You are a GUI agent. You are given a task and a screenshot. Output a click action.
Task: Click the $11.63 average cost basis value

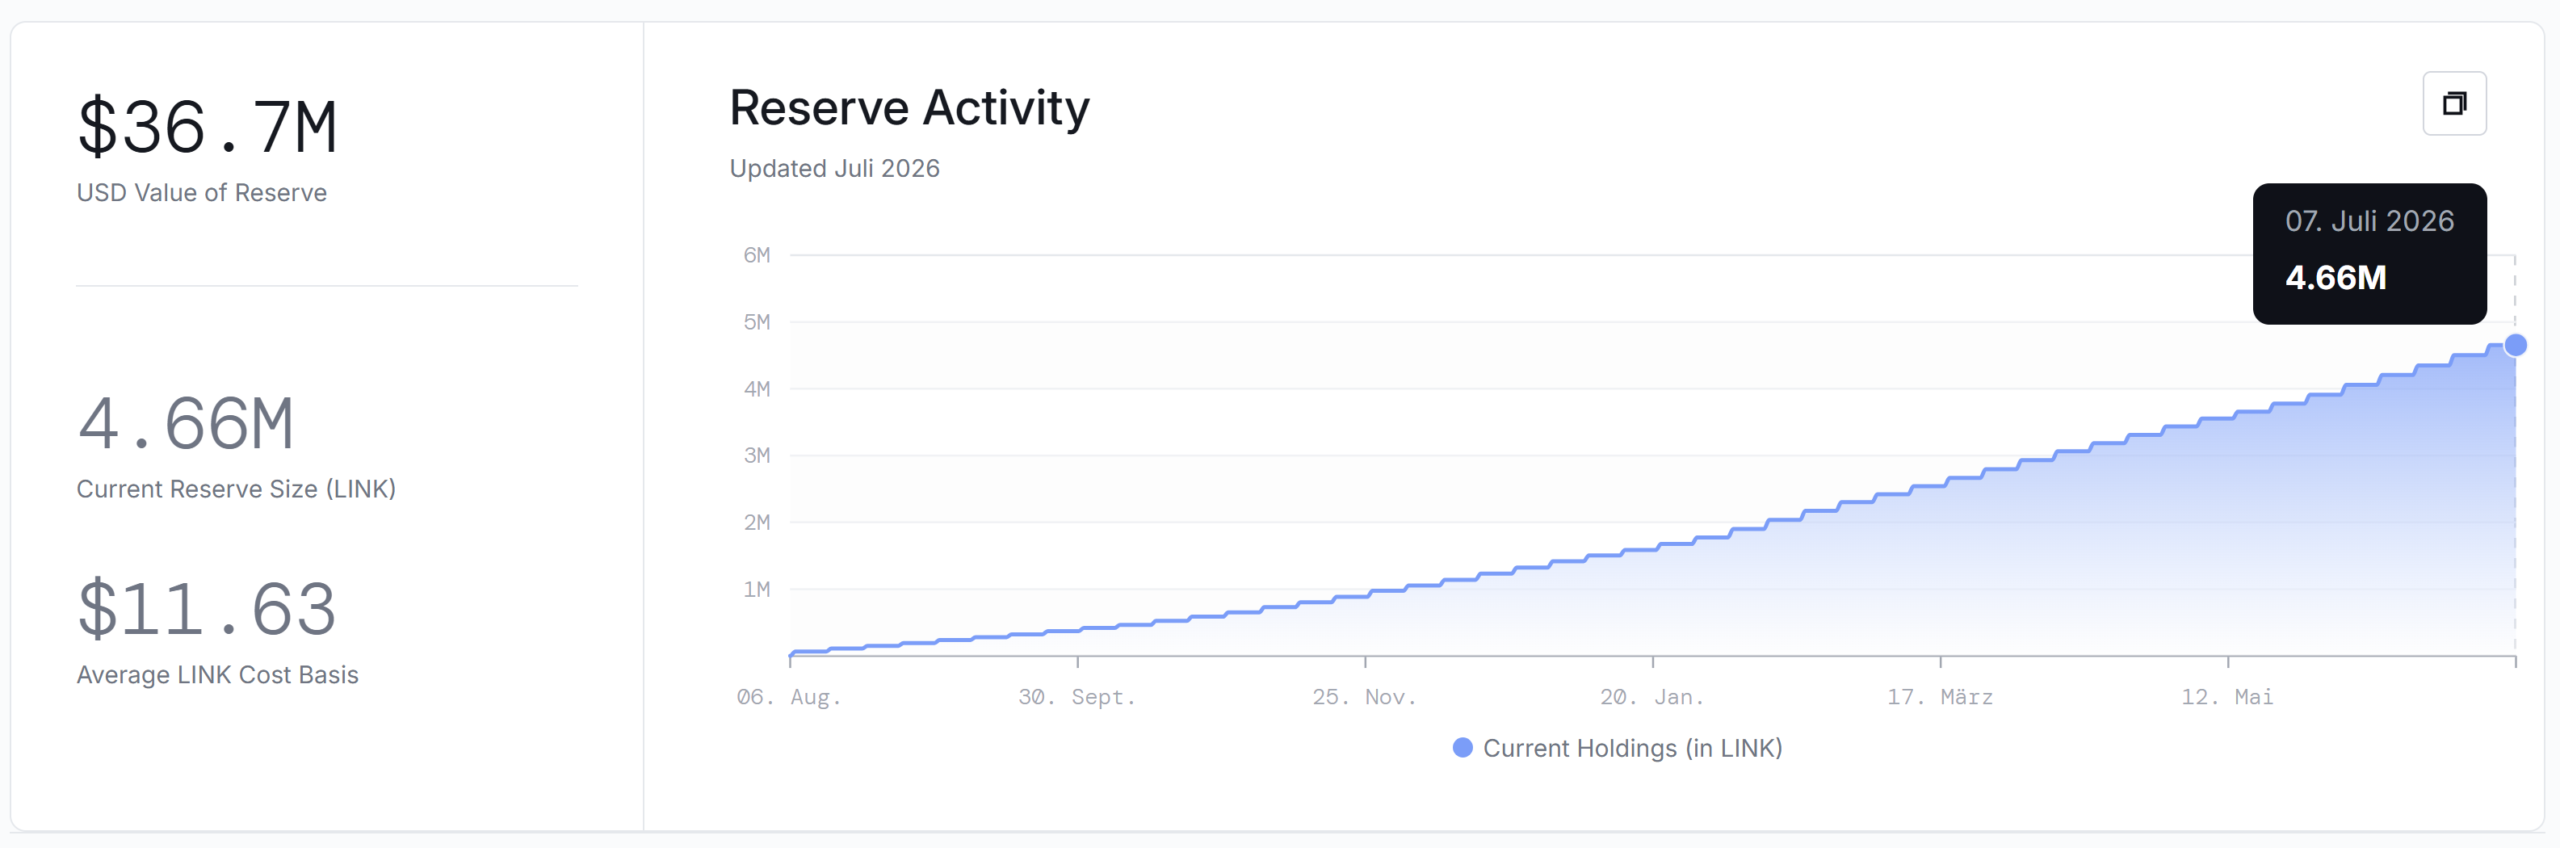pos(207,609)
